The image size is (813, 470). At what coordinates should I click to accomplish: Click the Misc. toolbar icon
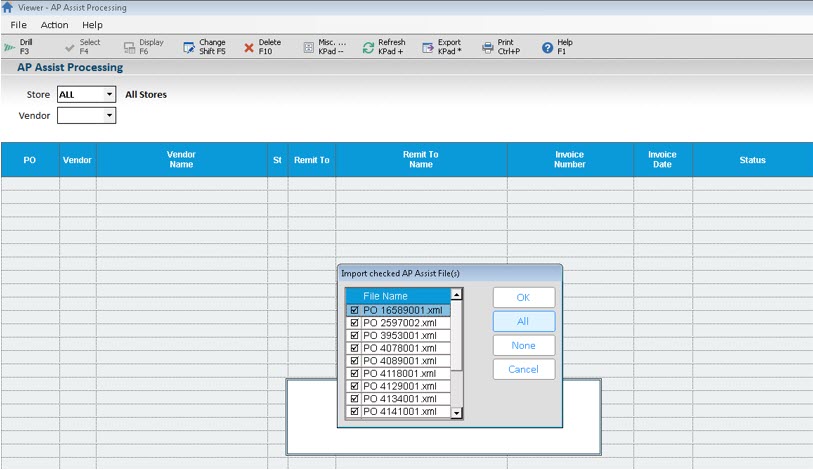(x=308, y=47)
